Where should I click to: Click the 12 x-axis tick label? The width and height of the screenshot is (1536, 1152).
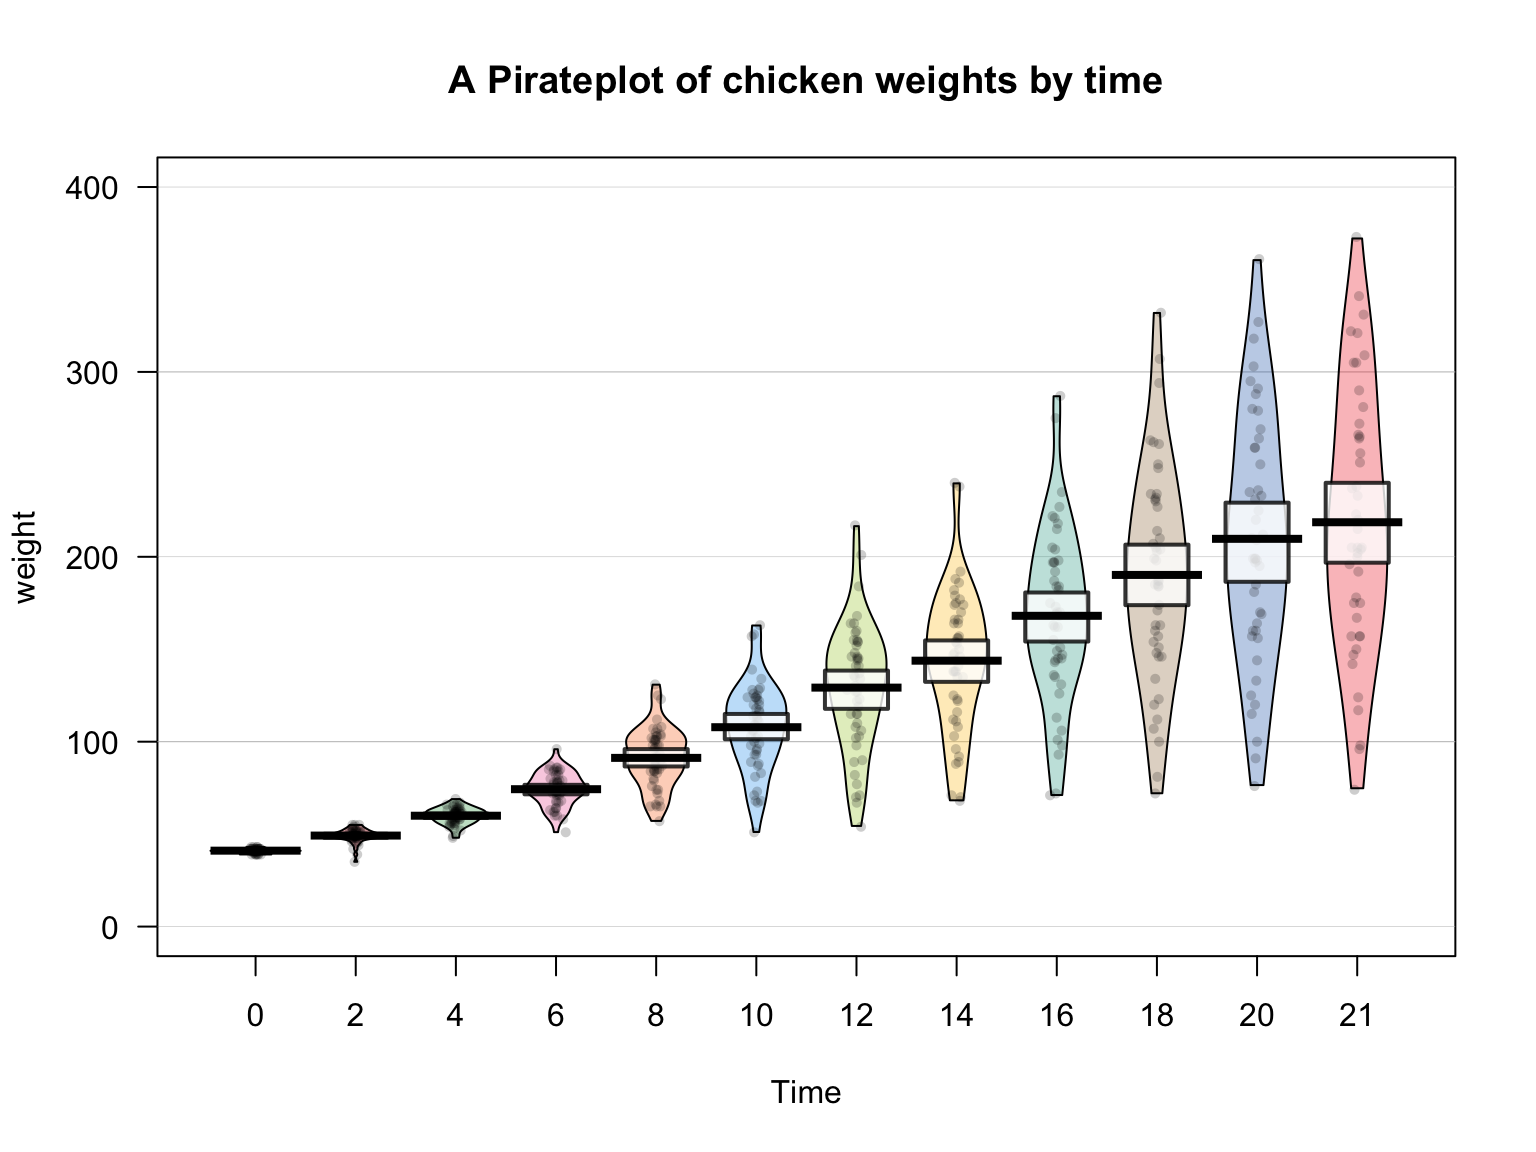pos(856,1016)
